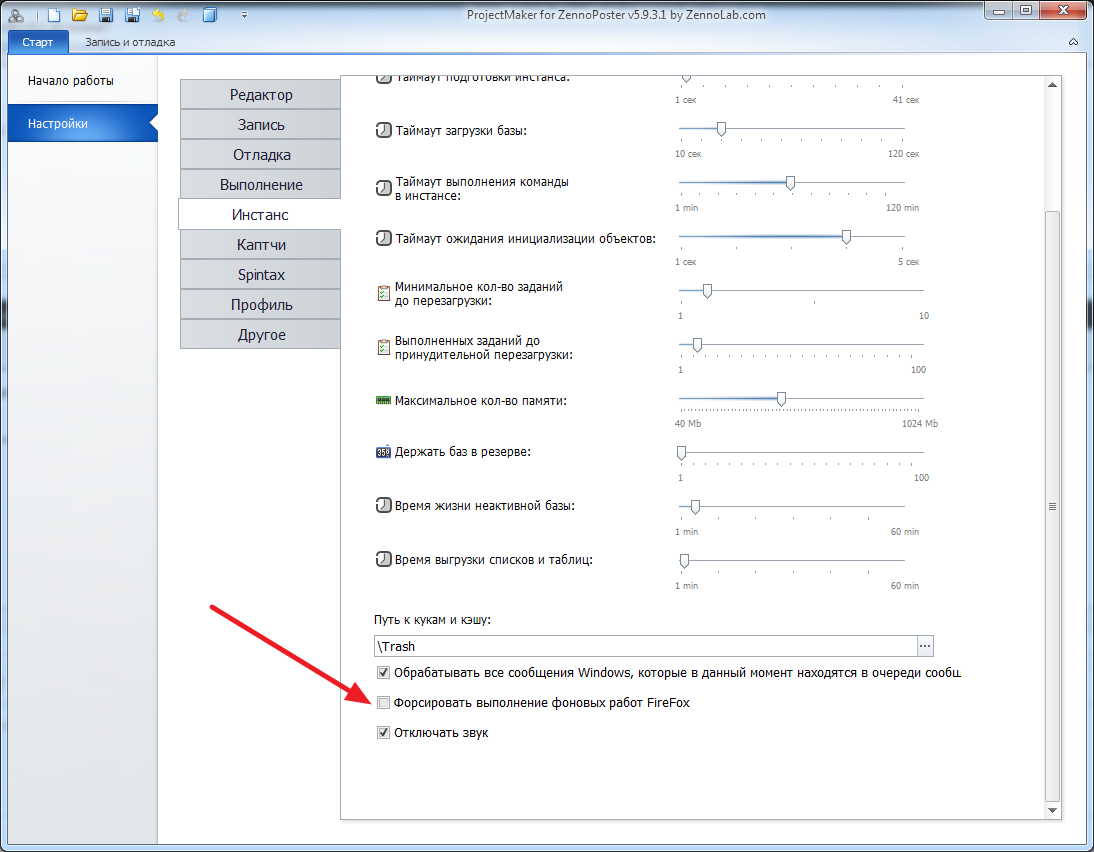Click the settings scrollbar down arrow
The image size is (1094, 852).
[1053, 811]
